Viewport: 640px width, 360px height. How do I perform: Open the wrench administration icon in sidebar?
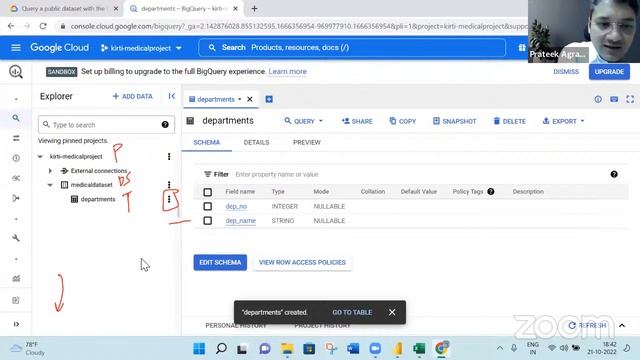16,238
